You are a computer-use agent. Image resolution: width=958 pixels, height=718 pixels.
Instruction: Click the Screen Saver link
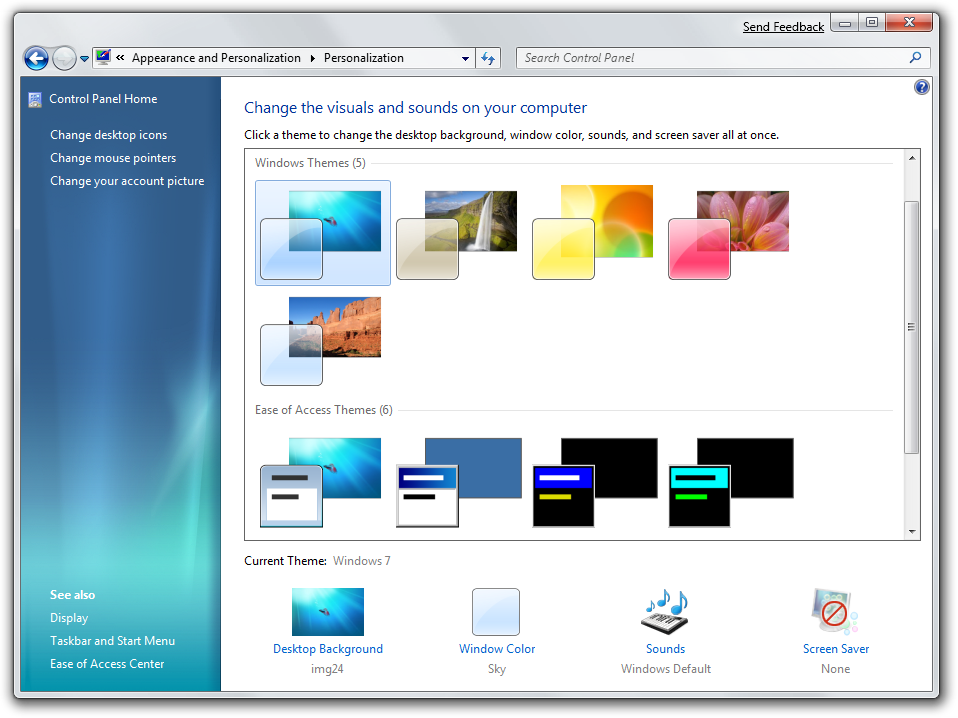(835, 649)
